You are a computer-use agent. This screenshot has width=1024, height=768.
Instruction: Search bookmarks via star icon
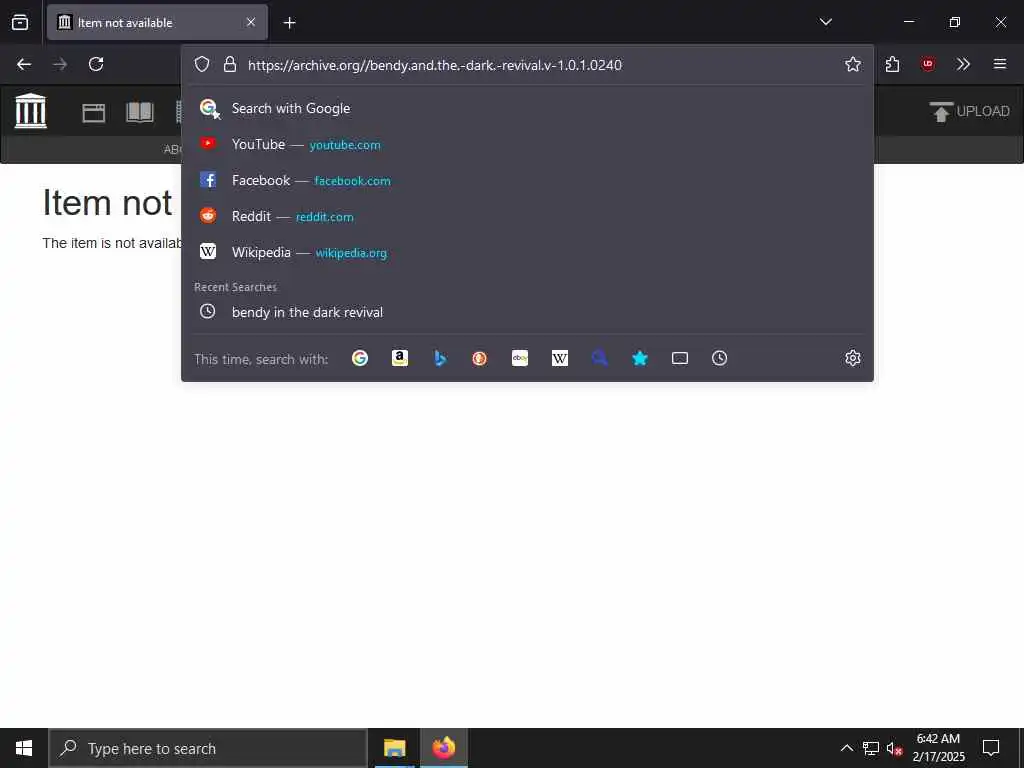(640, 358)
